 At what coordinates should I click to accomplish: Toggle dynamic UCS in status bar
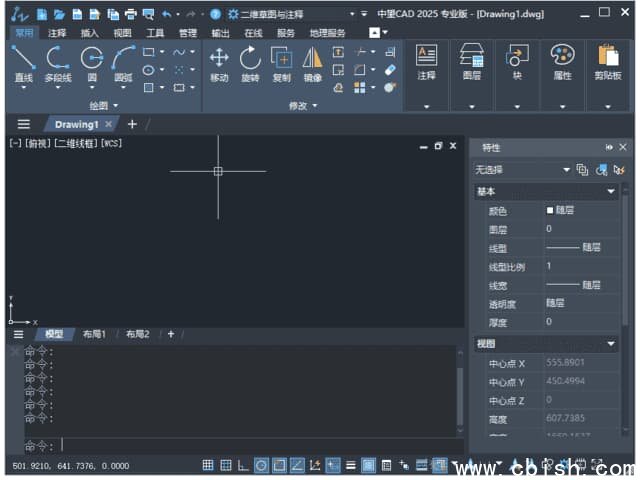(x=315, y=465)
